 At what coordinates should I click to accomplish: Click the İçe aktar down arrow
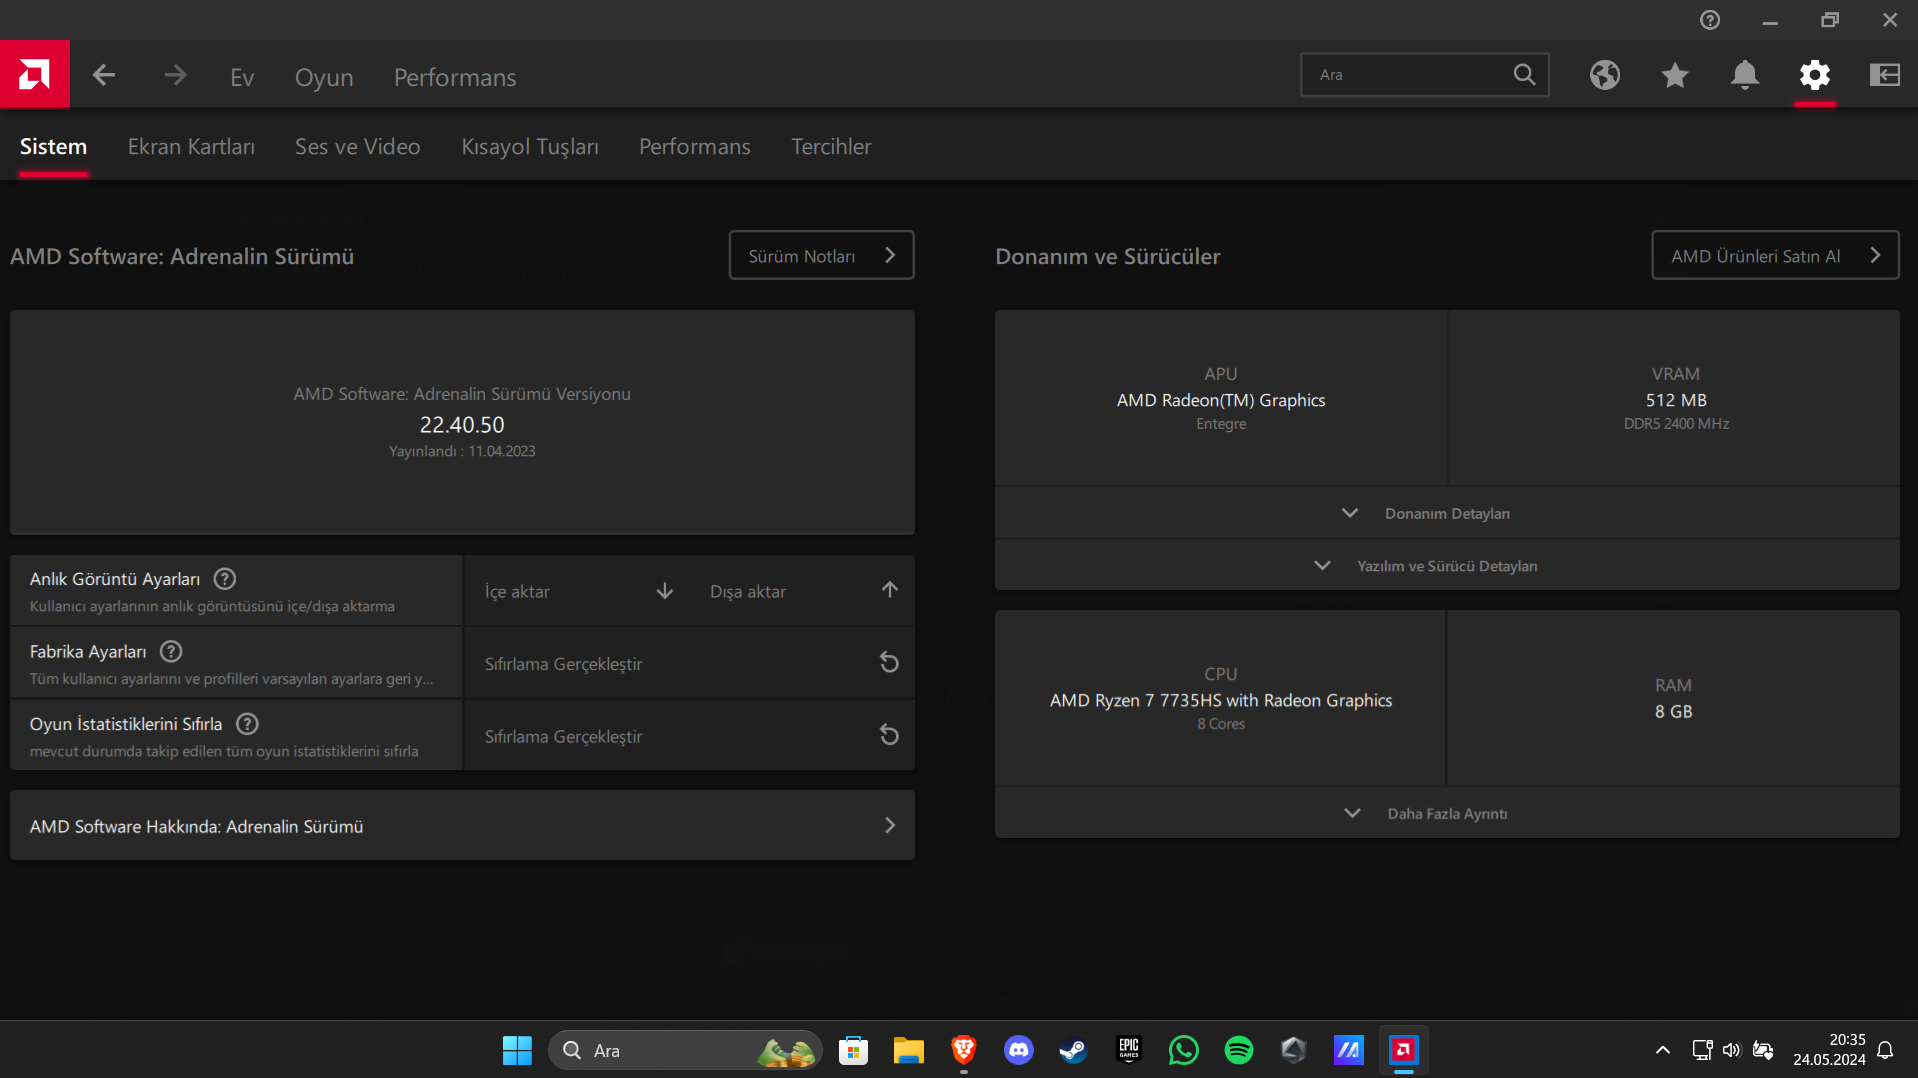click(x=665, y=591)
